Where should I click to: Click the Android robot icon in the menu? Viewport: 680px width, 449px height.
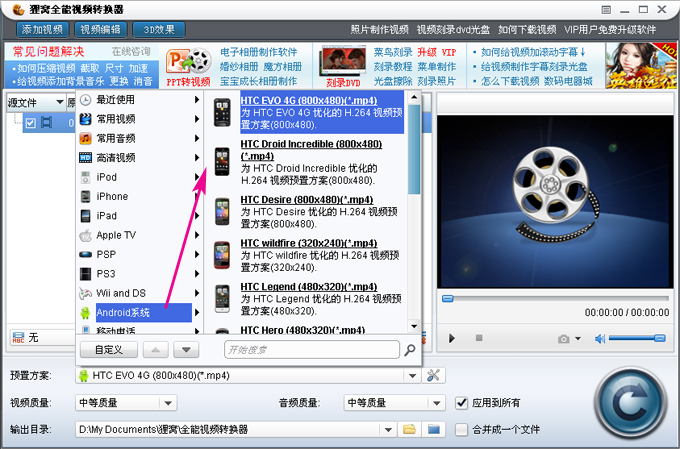[85, 312]
